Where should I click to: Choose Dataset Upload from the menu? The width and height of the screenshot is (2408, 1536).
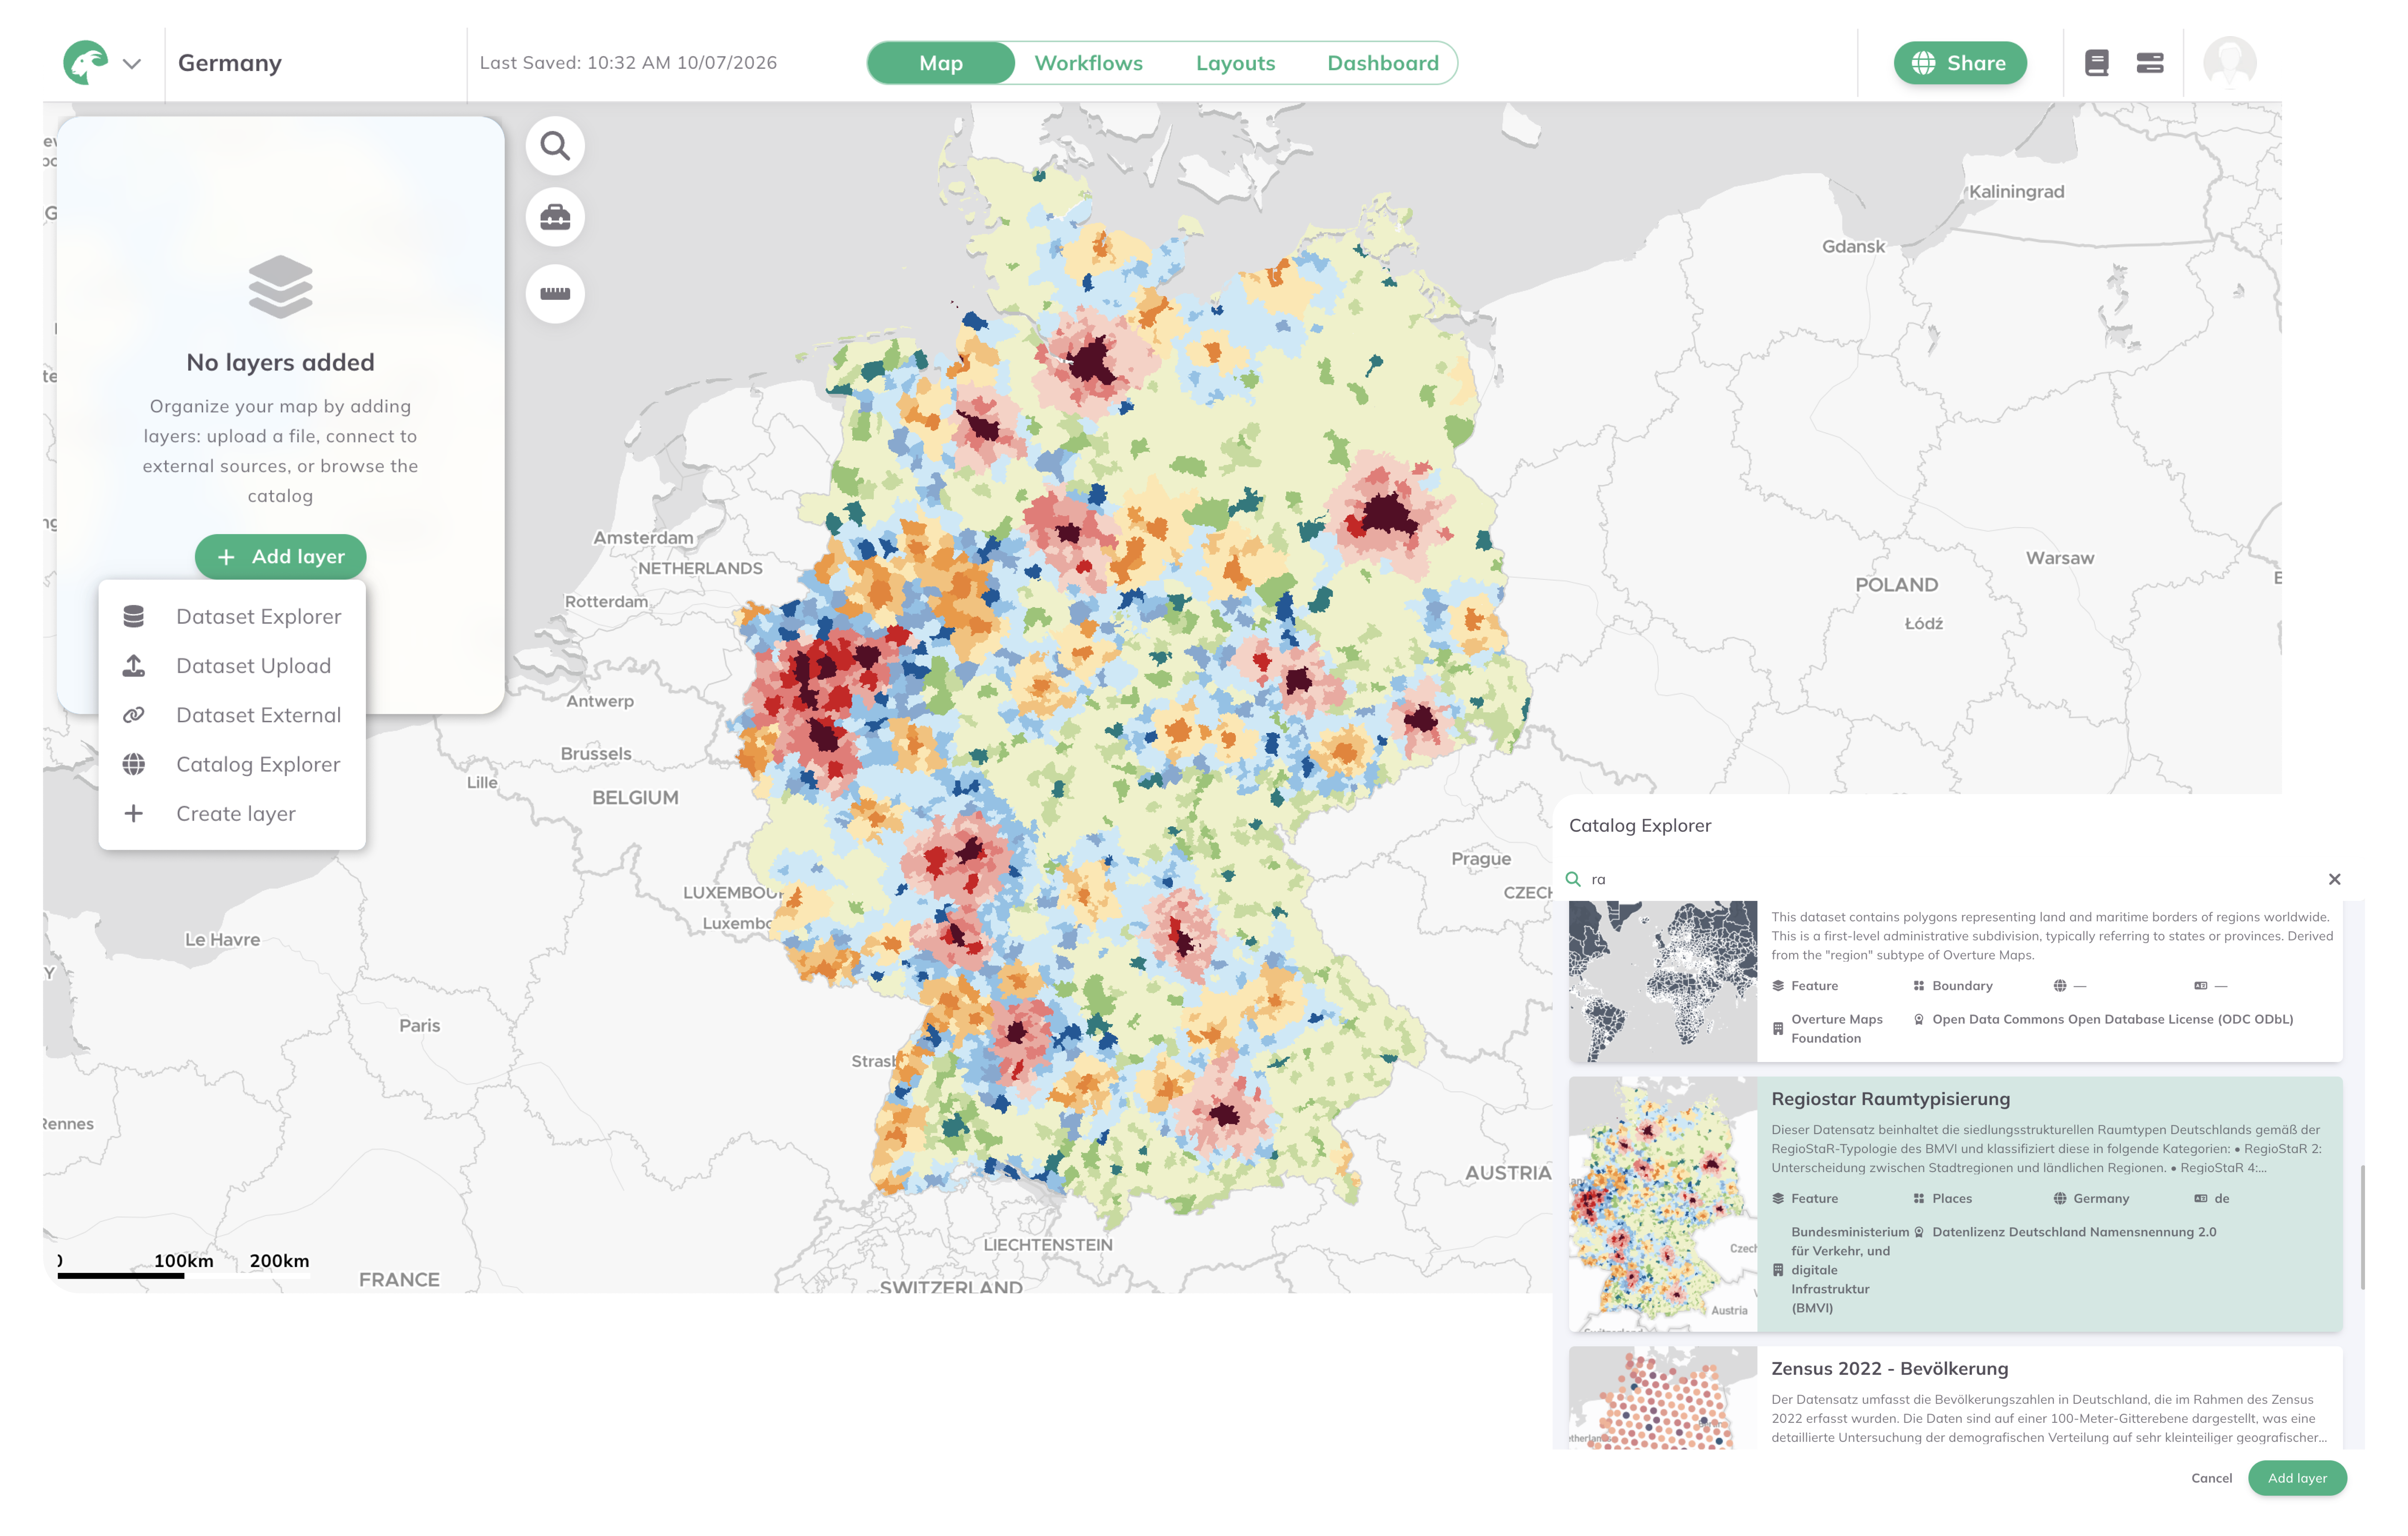232,666
